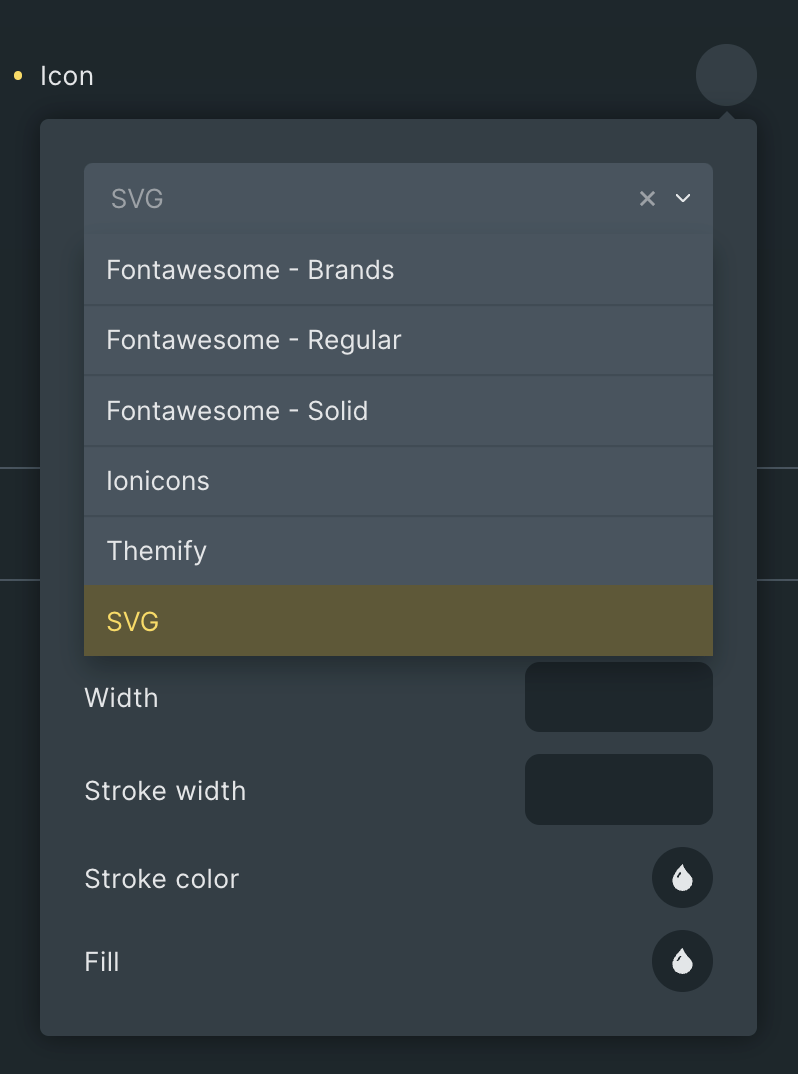The width and height of the screenshot is (798, 1074).
Task: Click the Stroke width label
Action: [x=165, y=791]
